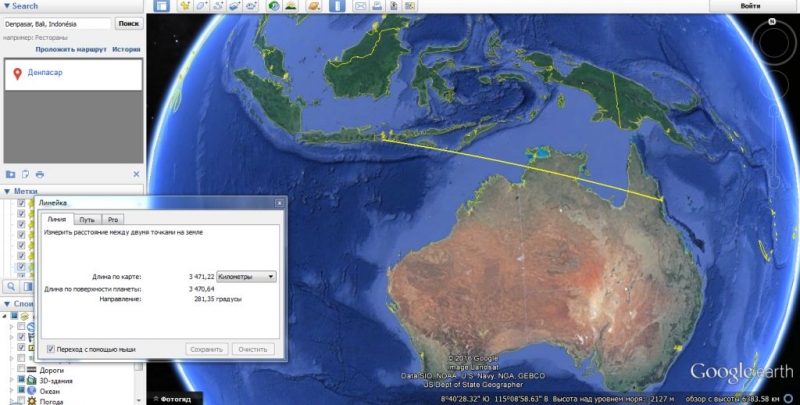
Task: Zoom in with the slider top button
Action: point(774,109)
